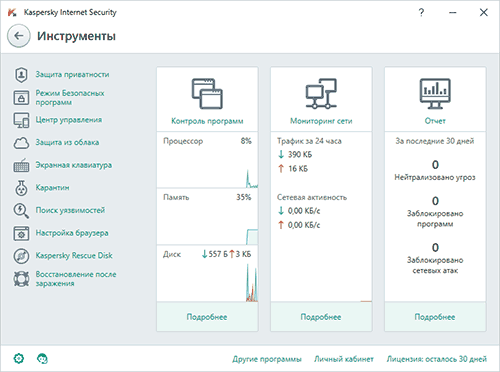Image resolution: width=500 pixels, height=372 pixels.
Task: Click the Отчет title
Action: tap(435, 121)
